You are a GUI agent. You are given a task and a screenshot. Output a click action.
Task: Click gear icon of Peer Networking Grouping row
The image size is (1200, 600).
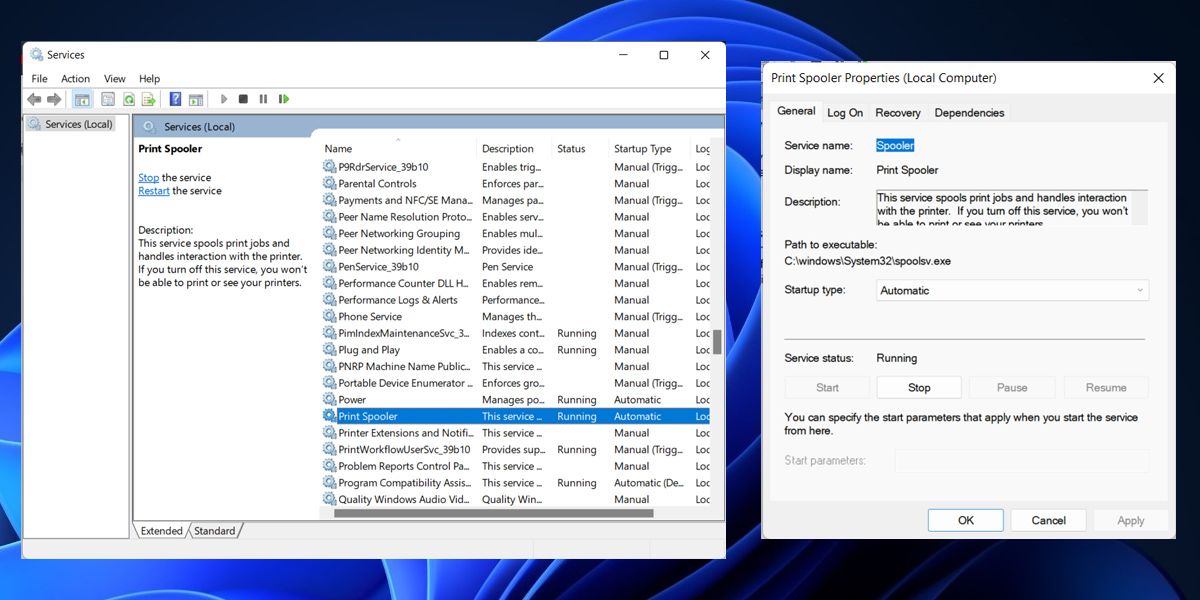coord(330,234)
